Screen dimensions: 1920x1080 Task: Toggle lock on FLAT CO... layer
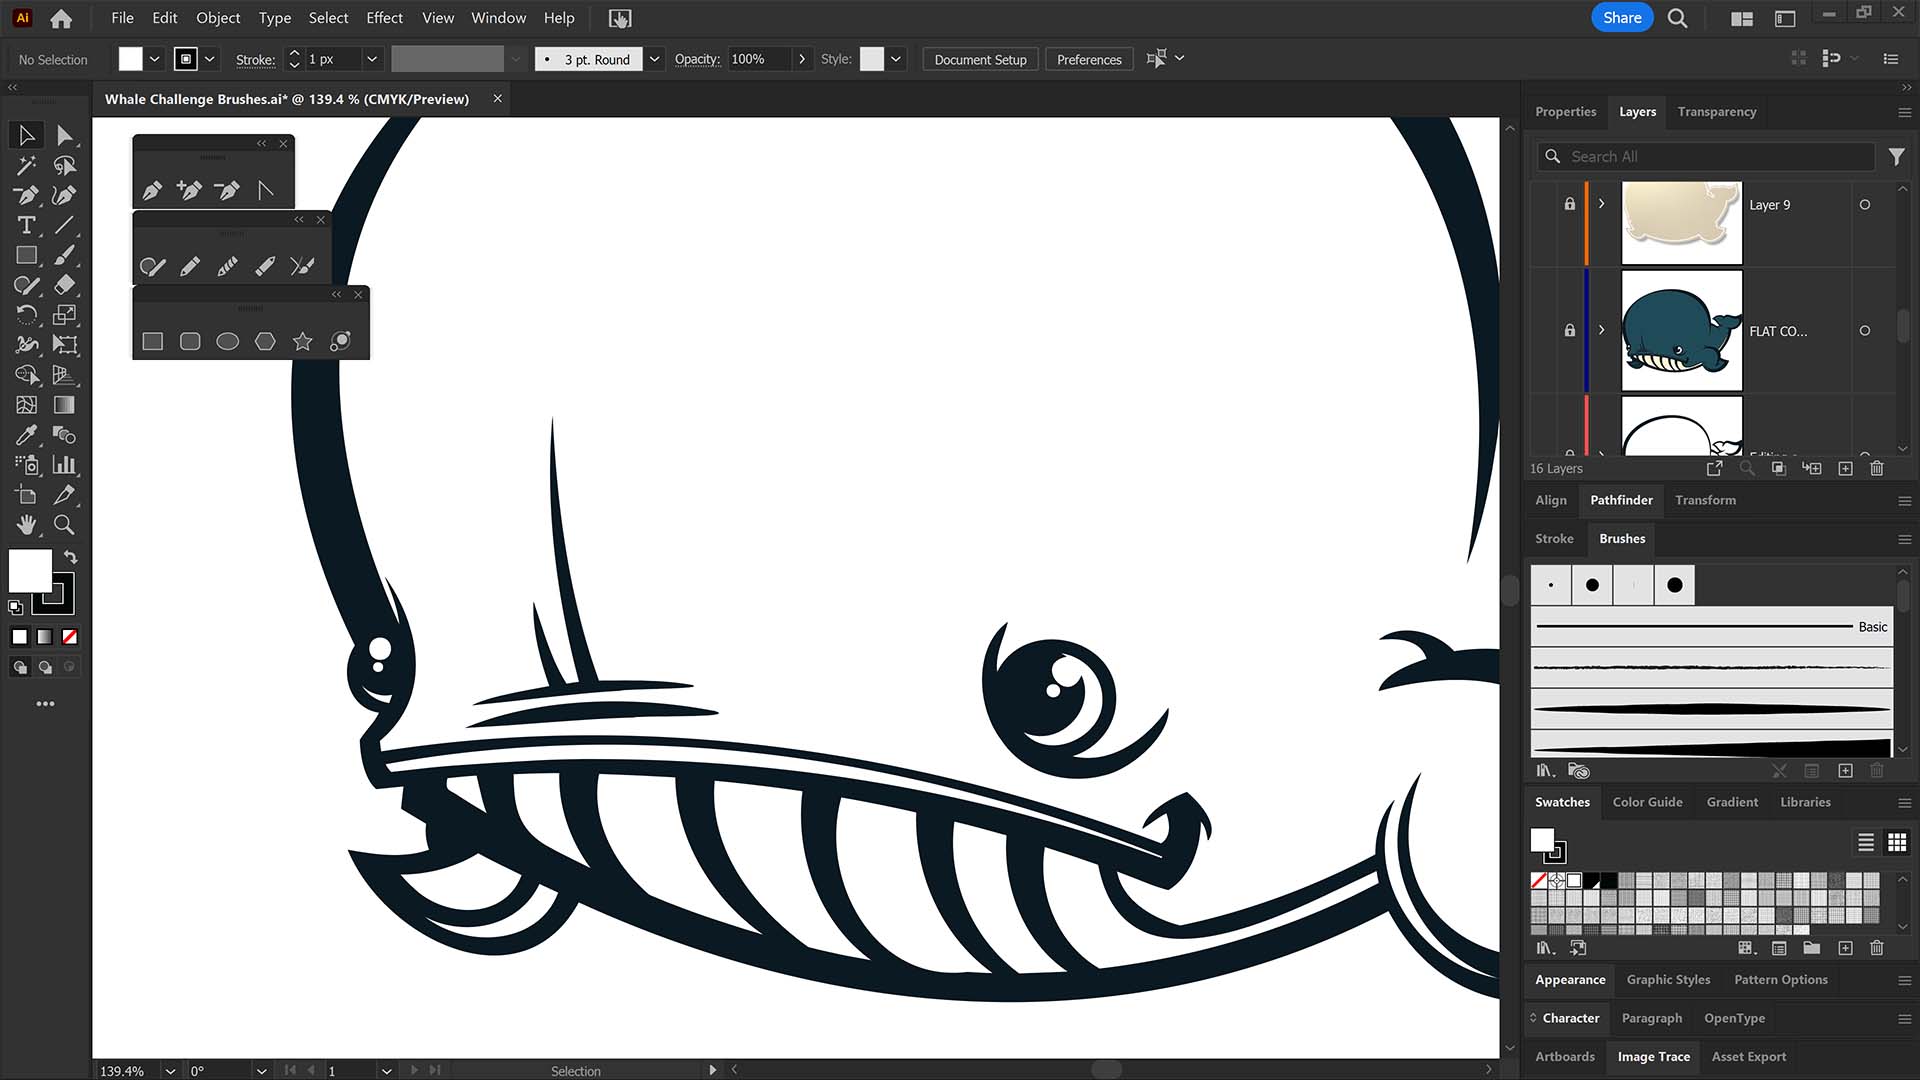point(1569,331)
